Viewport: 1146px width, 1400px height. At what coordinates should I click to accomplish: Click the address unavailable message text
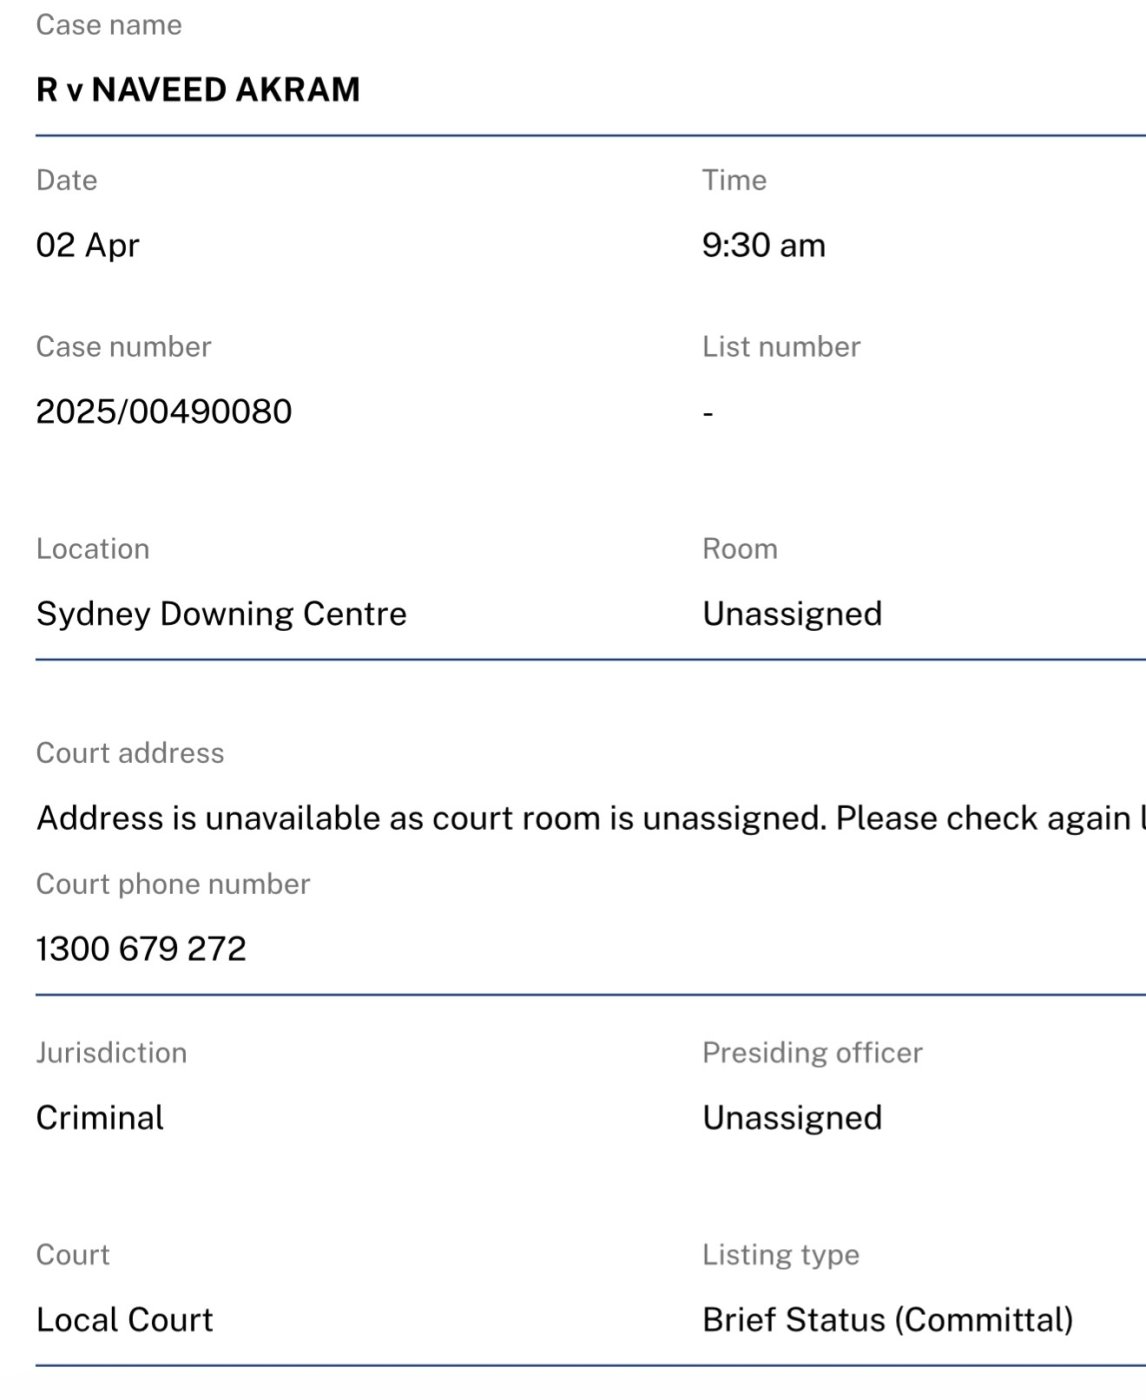pos(590,818)
